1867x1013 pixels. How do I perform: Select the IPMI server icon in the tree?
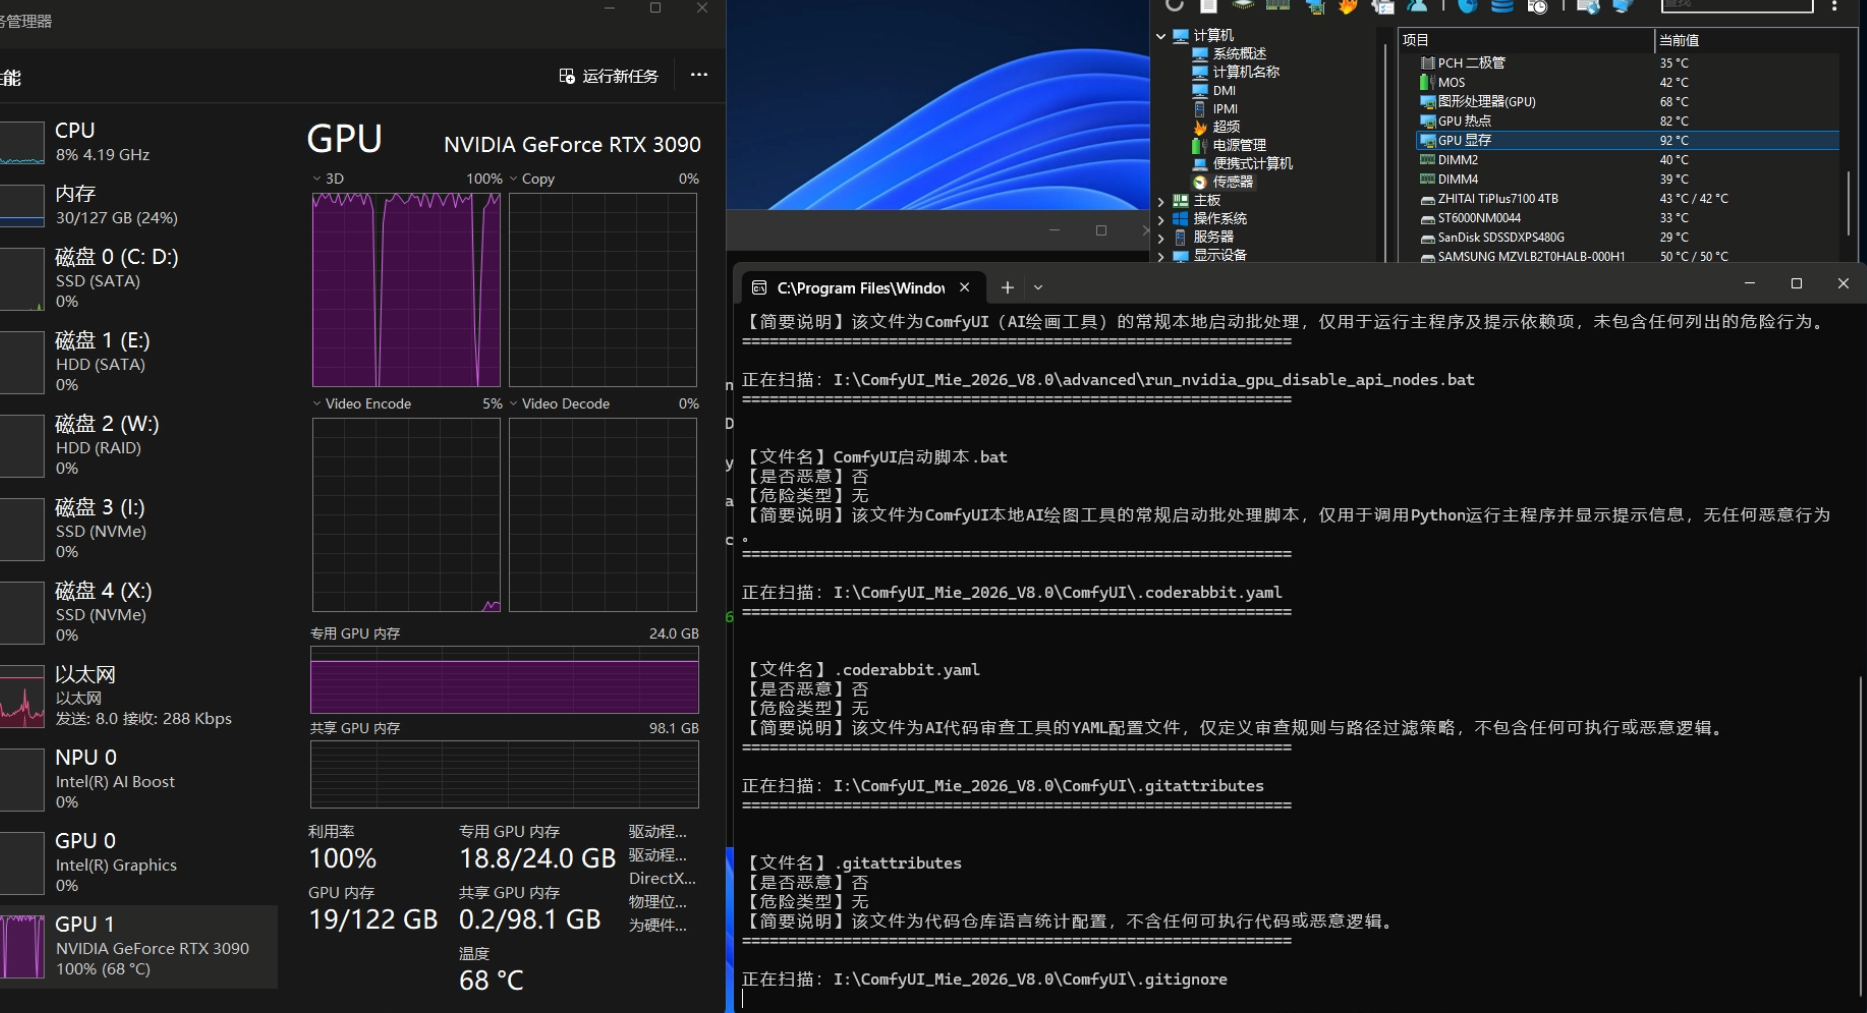pos(1200,109)
